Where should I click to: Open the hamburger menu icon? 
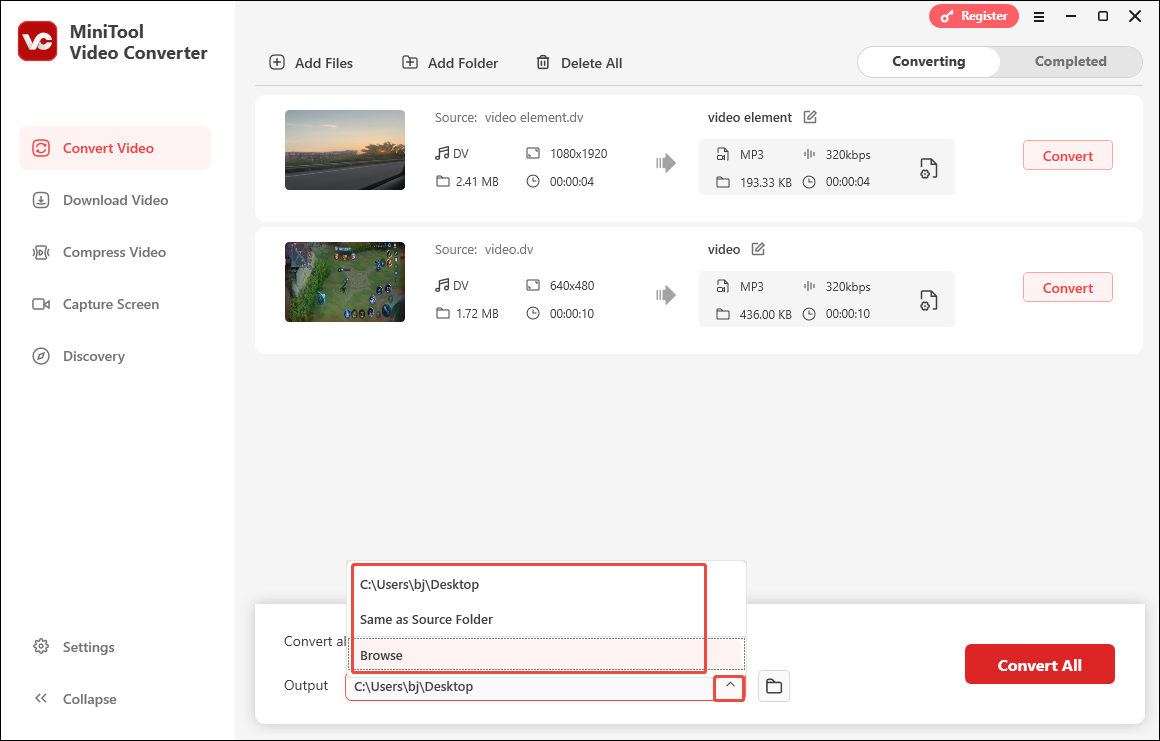click(x=1039, y=16)
